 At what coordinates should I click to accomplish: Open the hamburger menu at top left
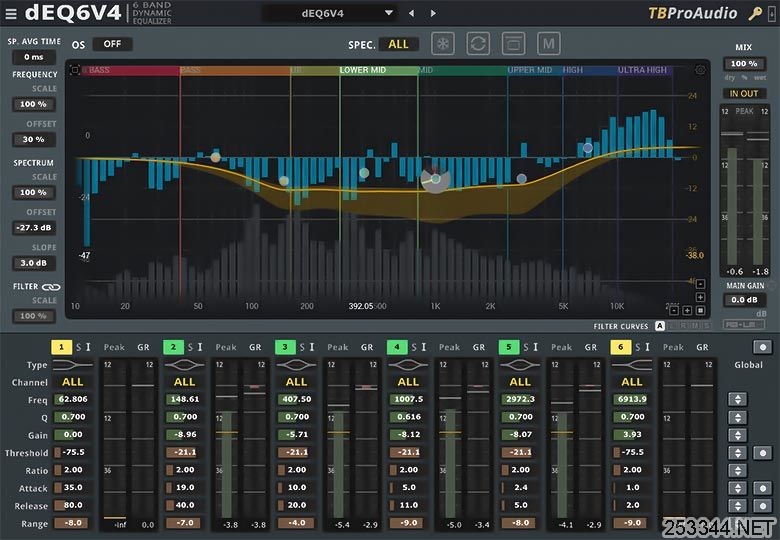pyautogui.click(x=11, y=13)
